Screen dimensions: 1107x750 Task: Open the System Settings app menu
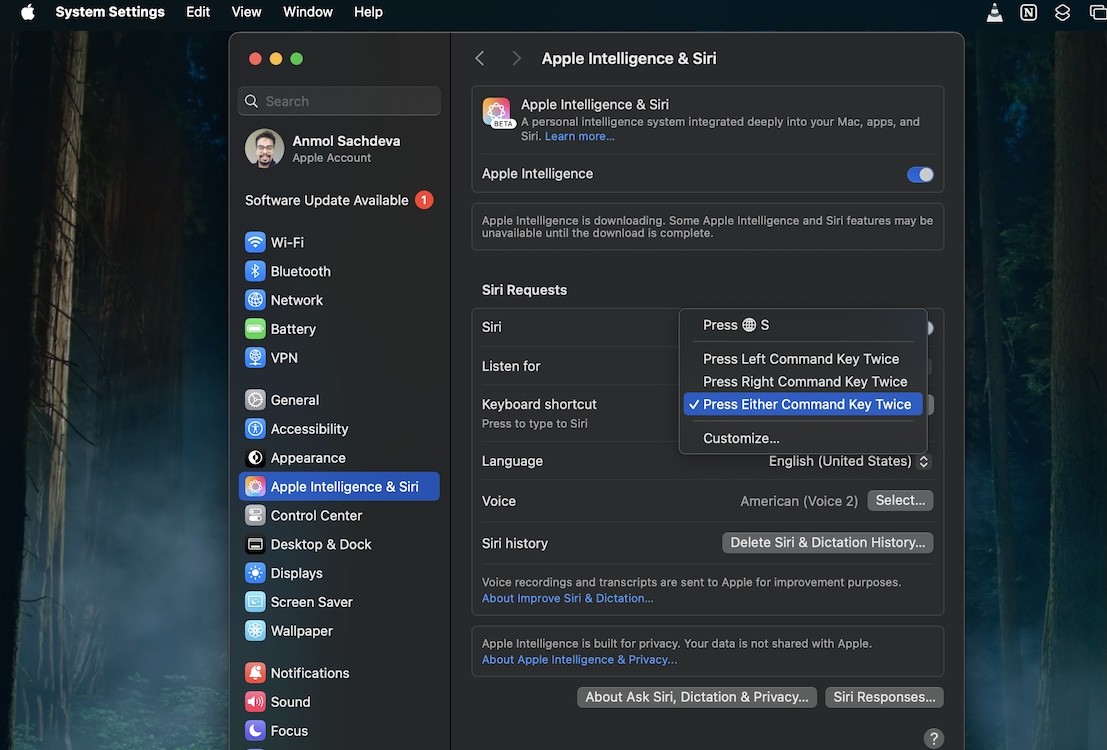(109, 12)
